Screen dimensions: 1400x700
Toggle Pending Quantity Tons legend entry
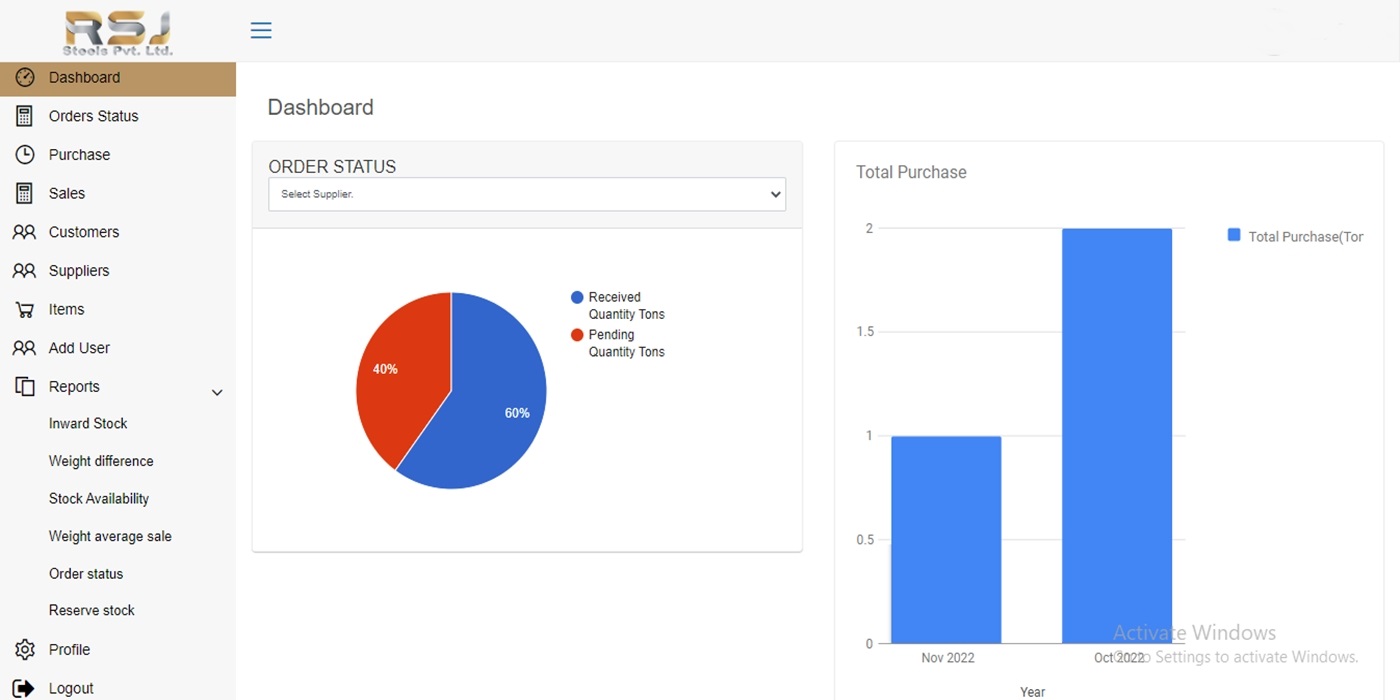click(x=616, y=343)
